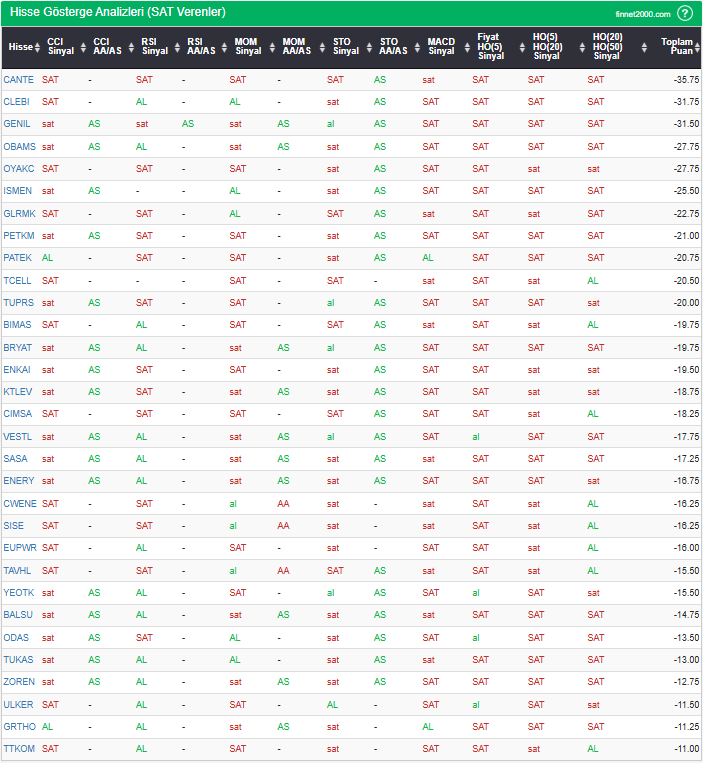Click the Hisse Gösterge Analizleri title
Image resolution: width=703 pixels, height=763 pixels.
(115, 13)
